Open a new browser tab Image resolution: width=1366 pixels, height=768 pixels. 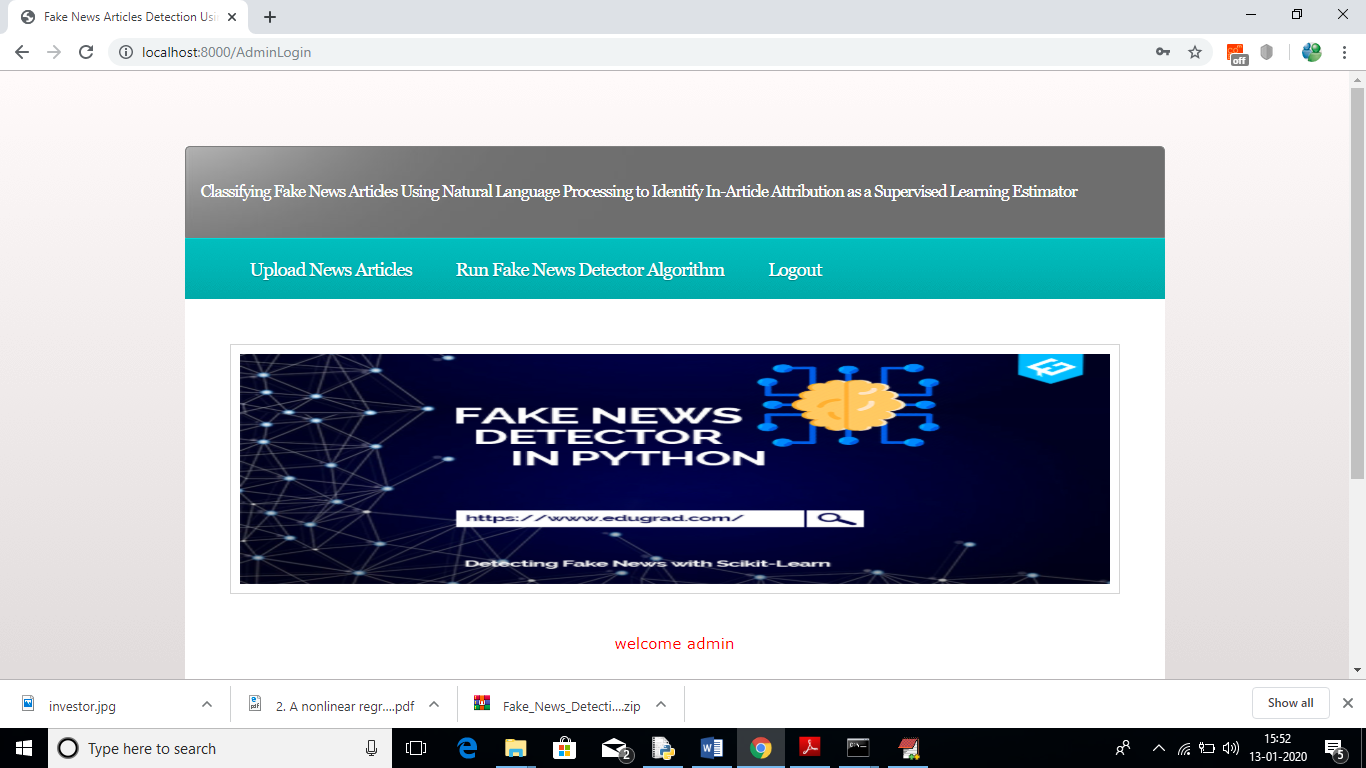(x=269, y=17)
